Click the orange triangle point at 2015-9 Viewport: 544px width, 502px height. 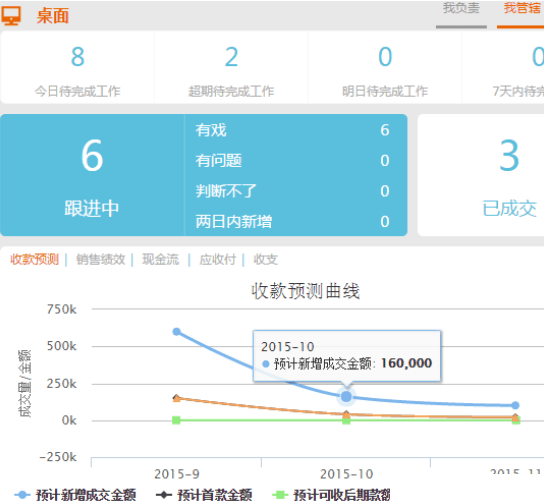tap(177, 398)
